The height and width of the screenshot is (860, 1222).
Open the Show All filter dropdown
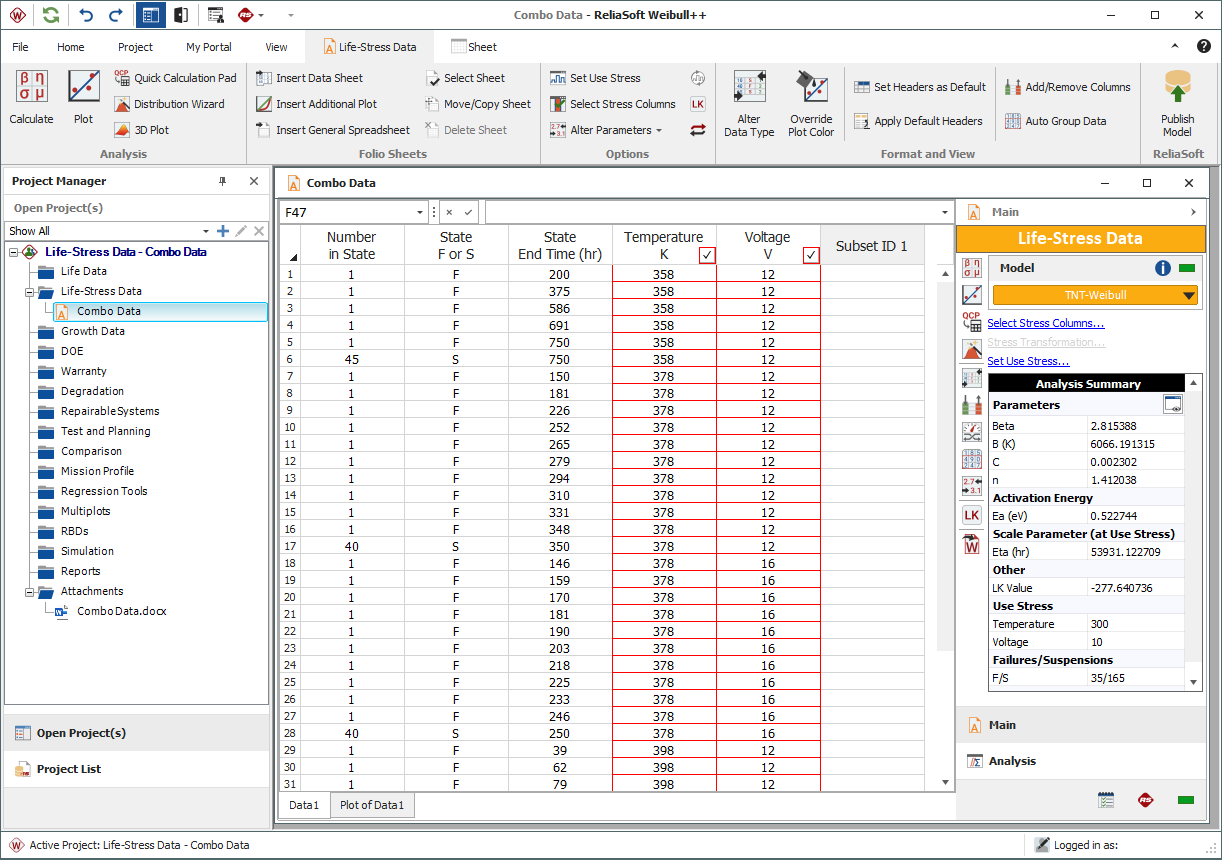pyautogui.click(x=206, y=231)
